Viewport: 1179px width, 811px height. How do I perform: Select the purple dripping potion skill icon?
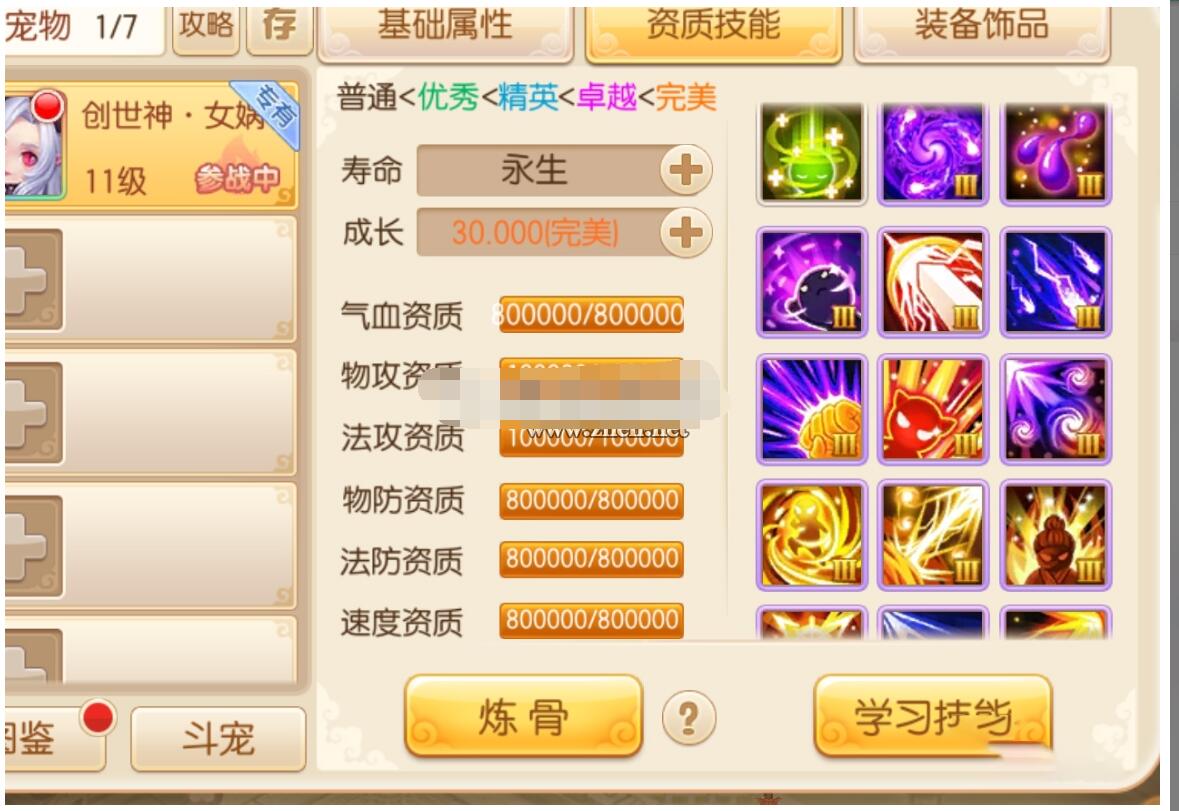1056,153
